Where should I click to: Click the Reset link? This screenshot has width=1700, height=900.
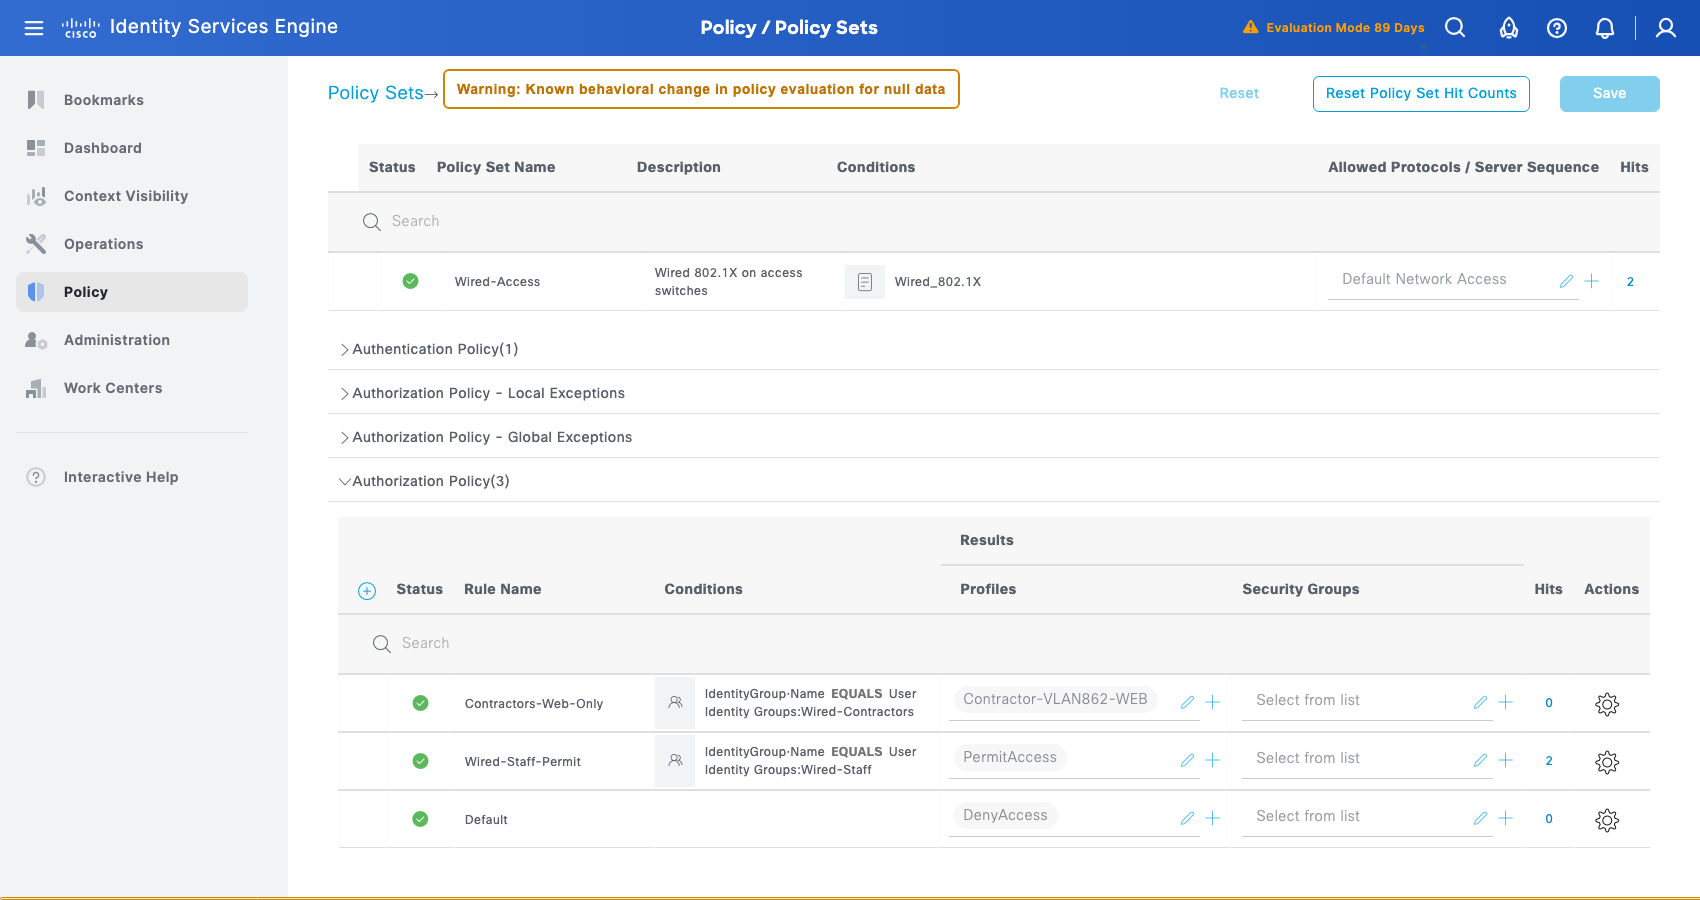click(x=1239, y=94)
